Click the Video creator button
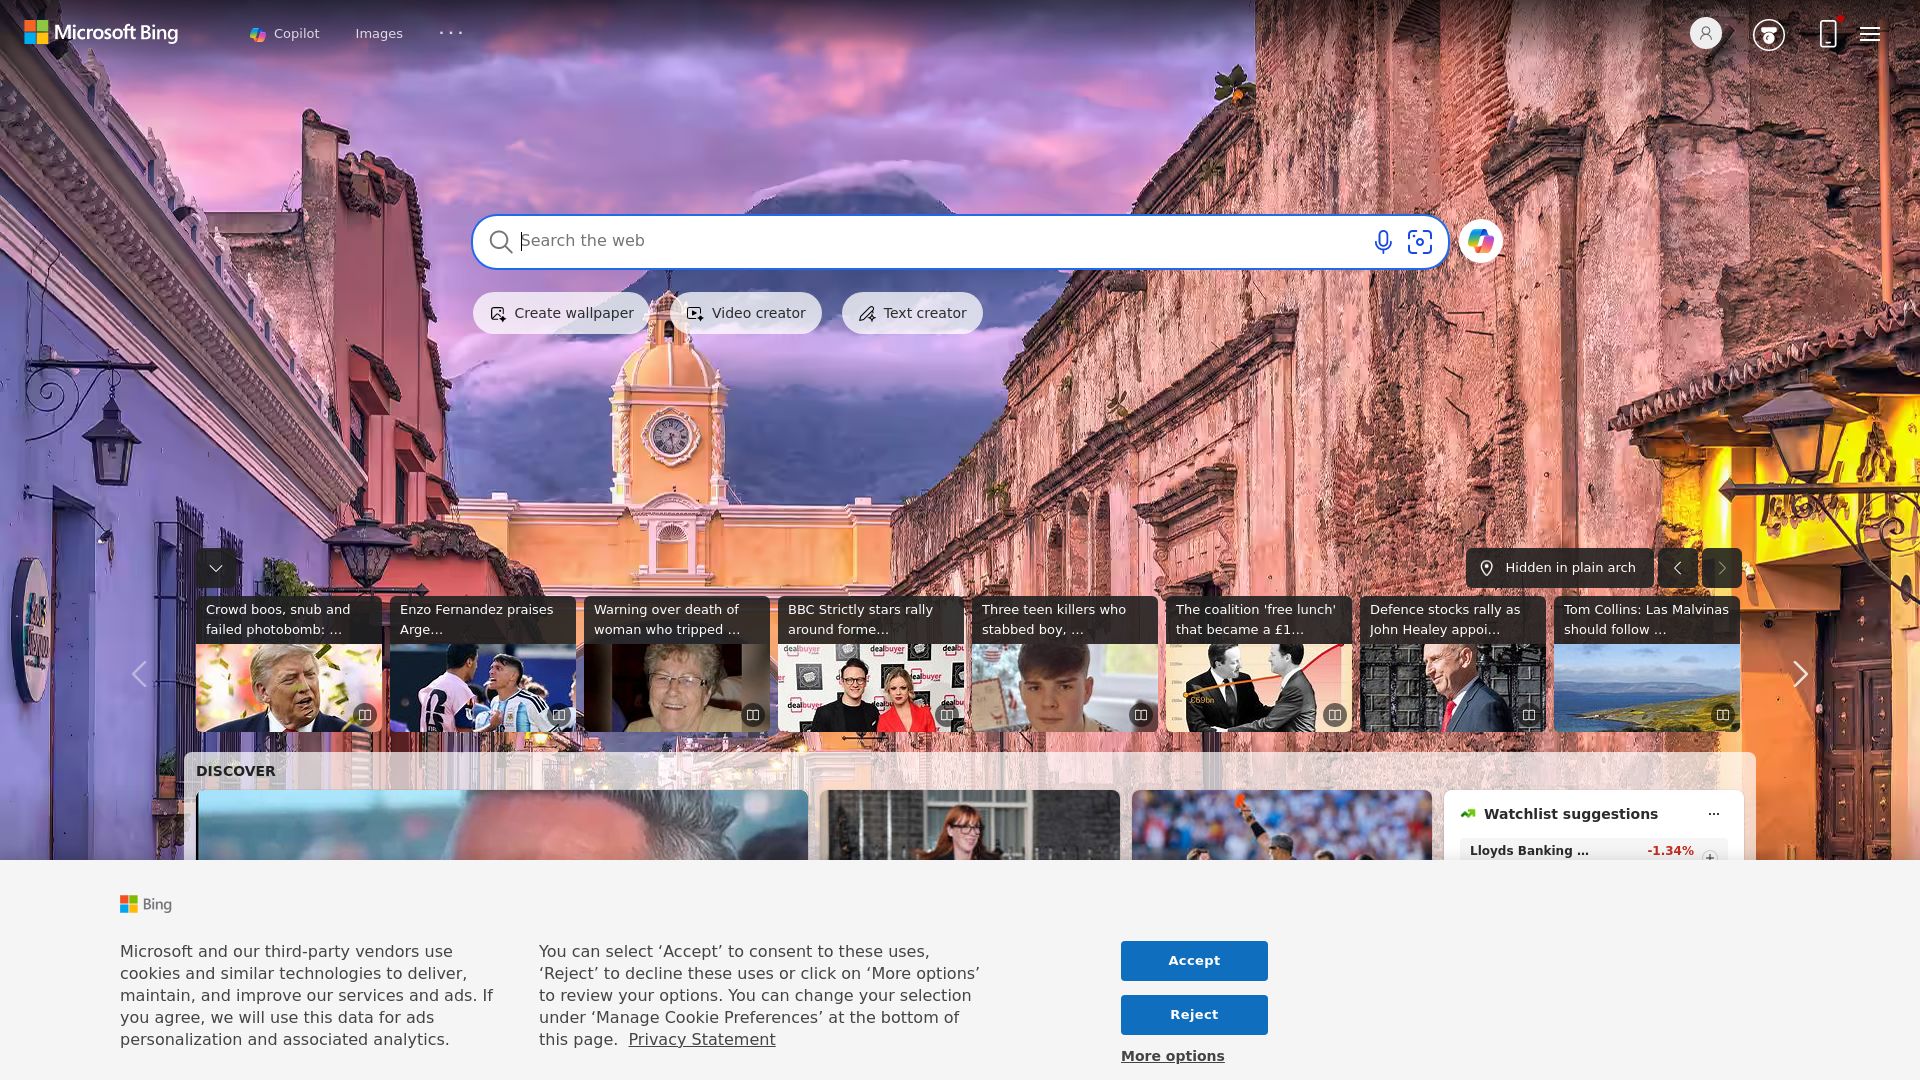The image size is (1920, 1080). [746, 313]
